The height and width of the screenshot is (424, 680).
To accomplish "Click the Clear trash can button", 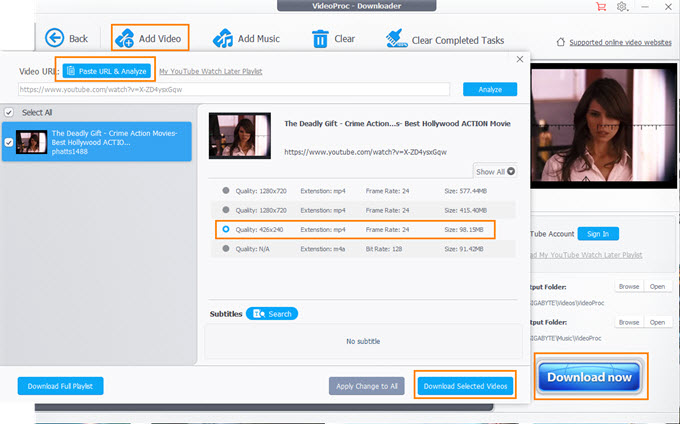I will tap(333, 39).
